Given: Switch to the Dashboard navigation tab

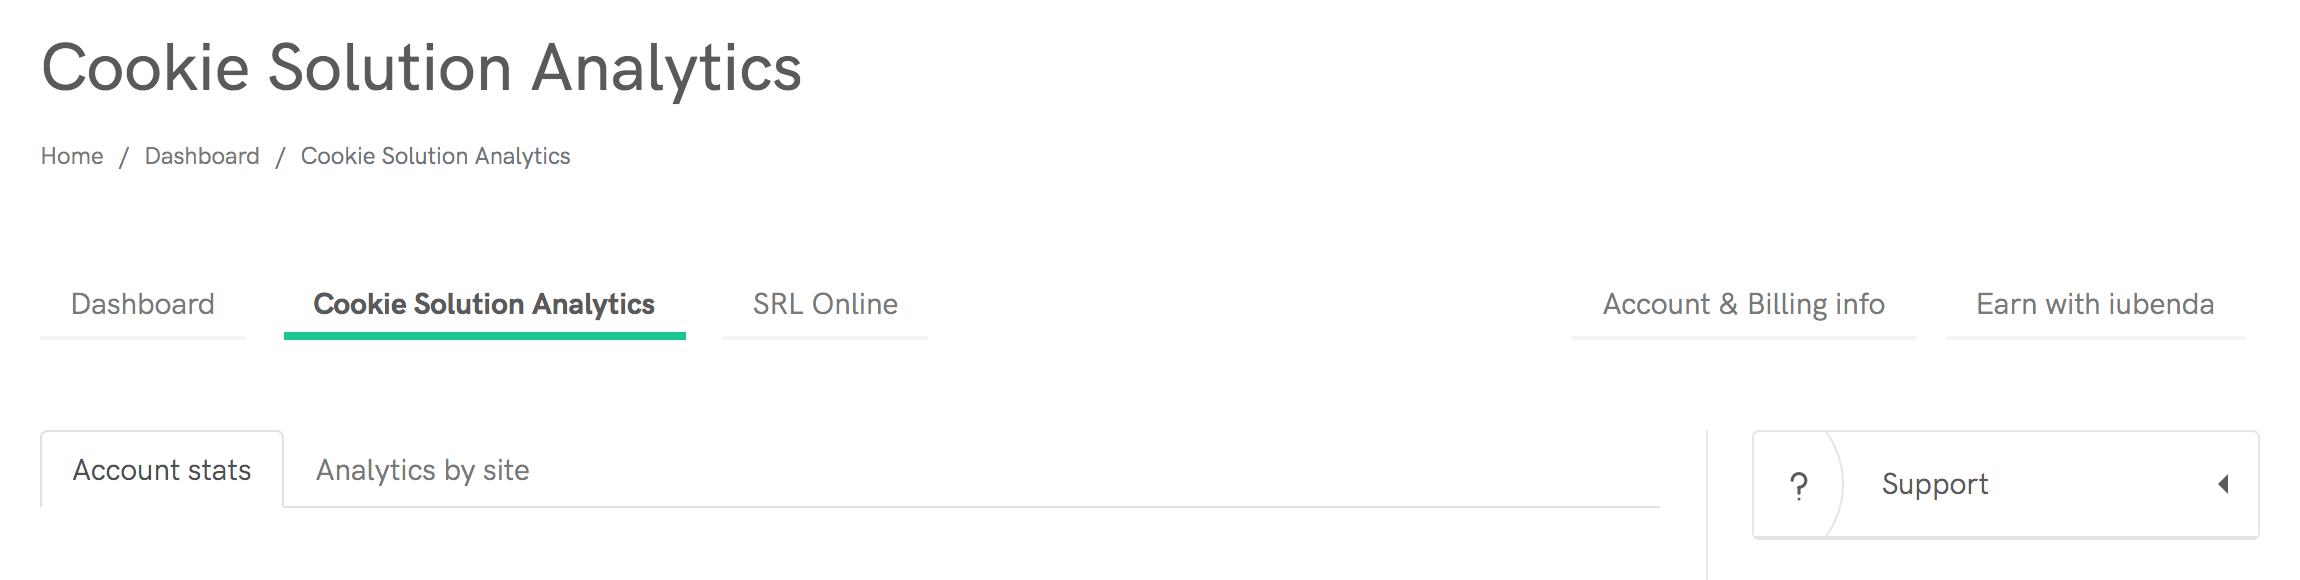Looking at the screenshot, I should tap(143, 304).
